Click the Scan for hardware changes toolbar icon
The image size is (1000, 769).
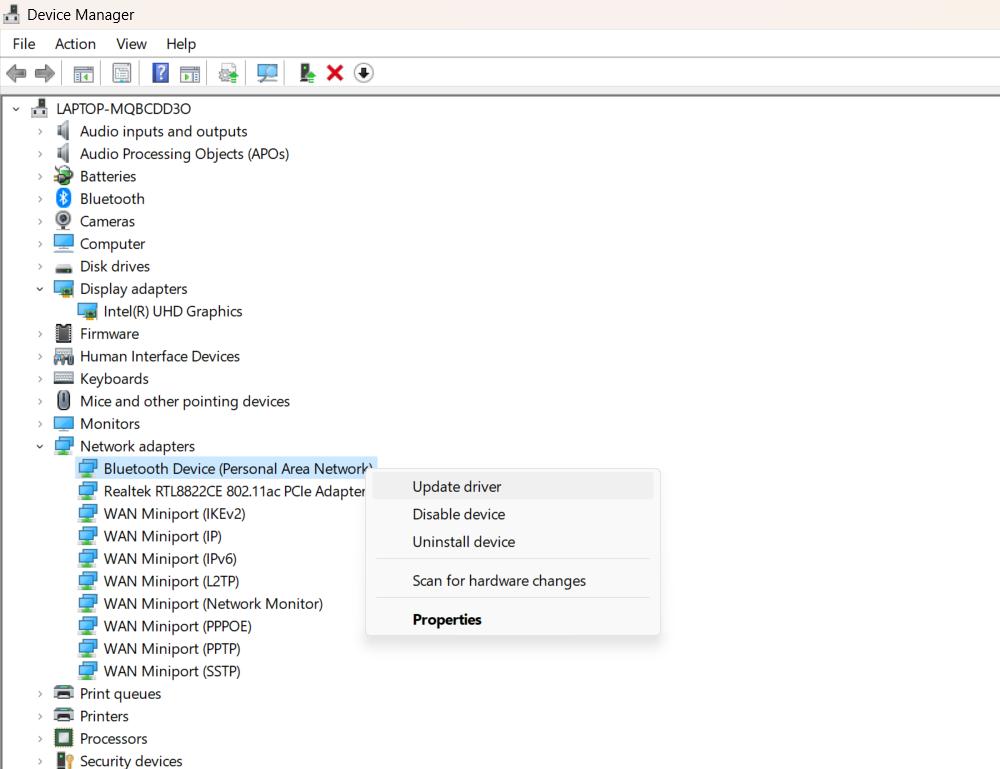pyautogui.click(x=267, y=72)
